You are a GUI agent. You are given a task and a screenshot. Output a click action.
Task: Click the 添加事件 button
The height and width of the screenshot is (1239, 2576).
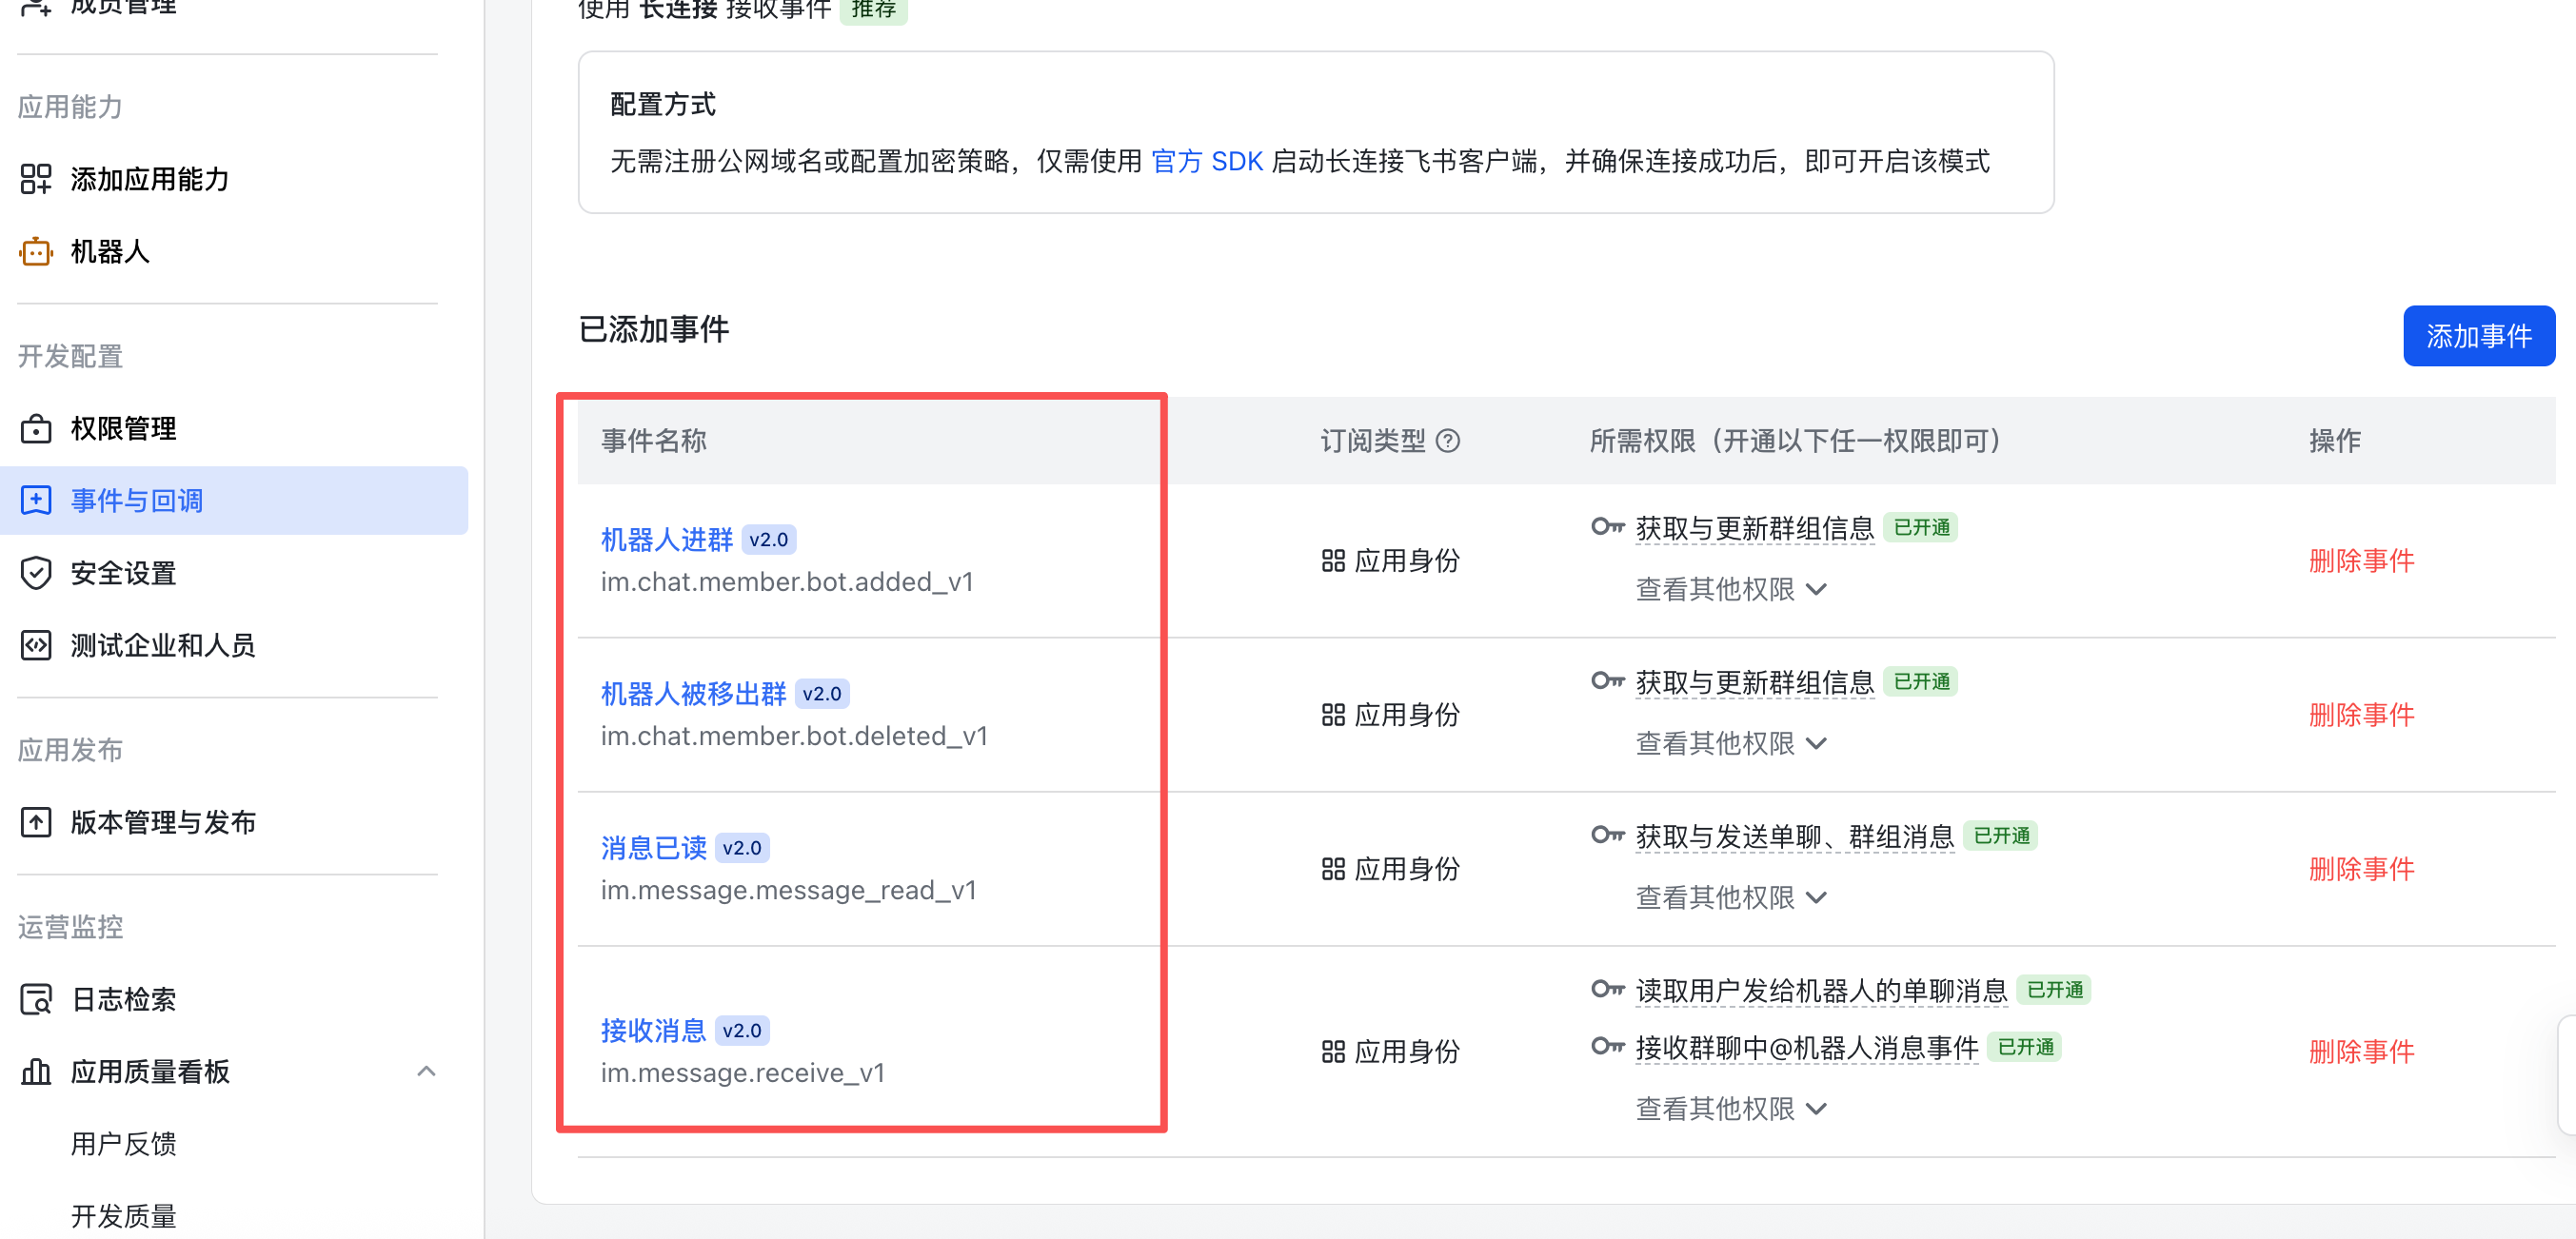coord(2478,336)
